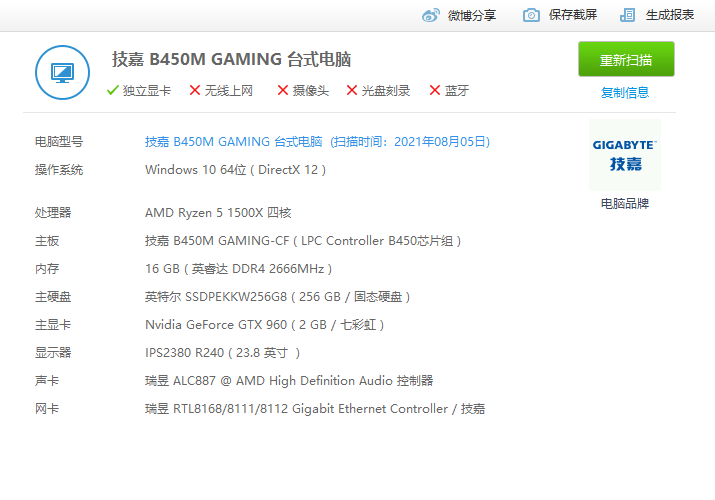Click the 保存截屏 text
This screenshot has width=715, height=500.
point(573,15)
